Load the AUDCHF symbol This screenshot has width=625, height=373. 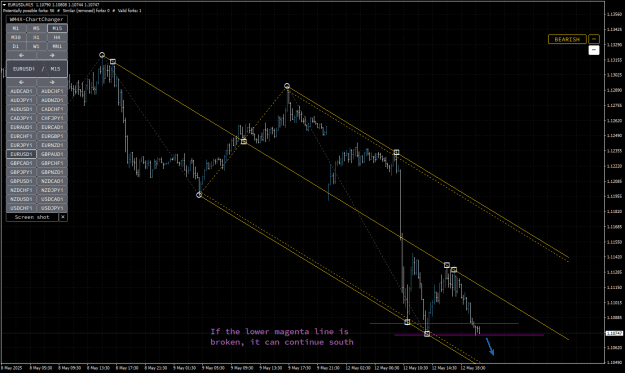tap(52, 91)
